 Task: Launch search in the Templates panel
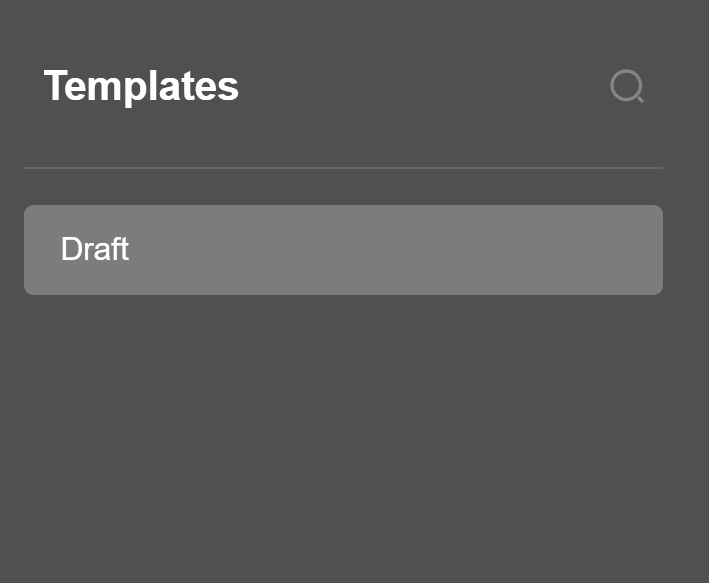tap(627, 87)
